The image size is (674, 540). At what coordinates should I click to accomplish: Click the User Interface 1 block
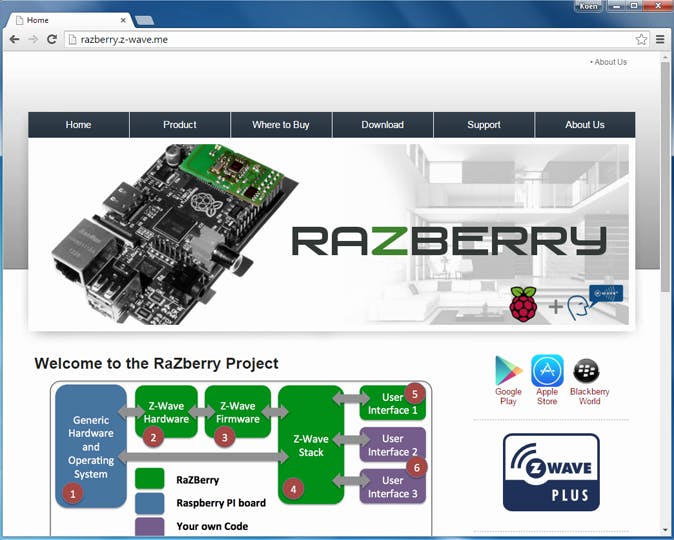[x=392, y=403]
